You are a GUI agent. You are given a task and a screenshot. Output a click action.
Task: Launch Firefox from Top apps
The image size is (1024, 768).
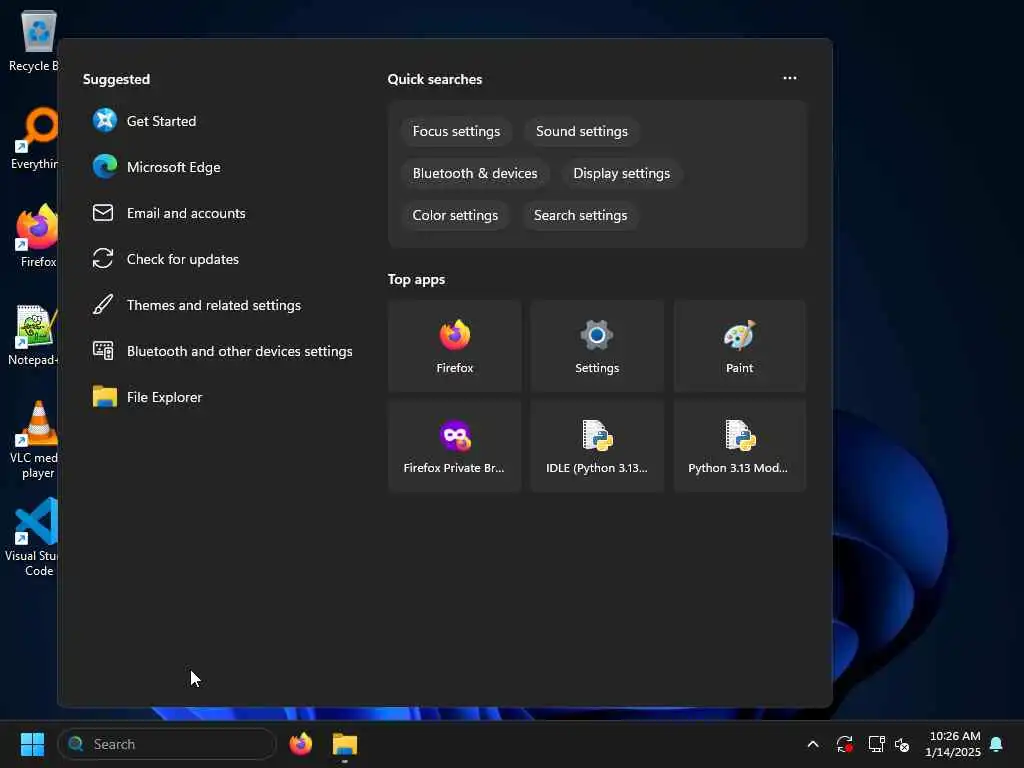(x=455, y=346)
